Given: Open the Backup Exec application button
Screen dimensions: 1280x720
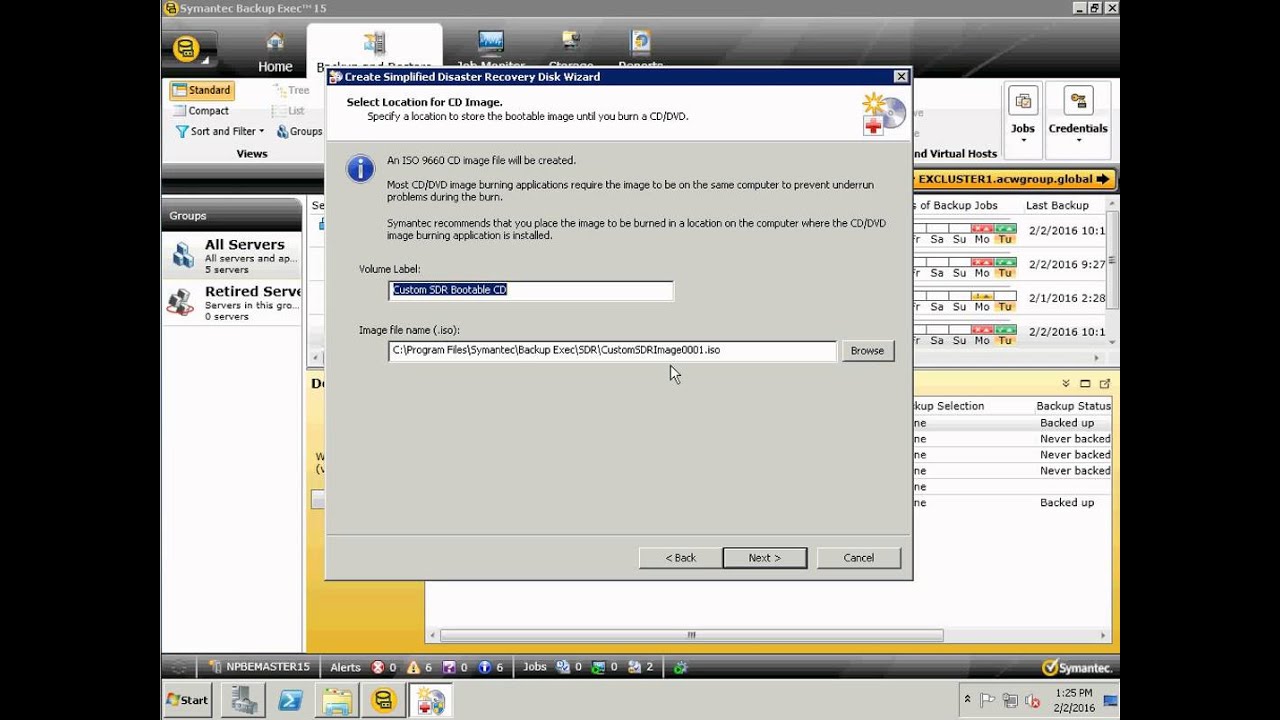Looking at the screenshot, I should pos(189,49).
